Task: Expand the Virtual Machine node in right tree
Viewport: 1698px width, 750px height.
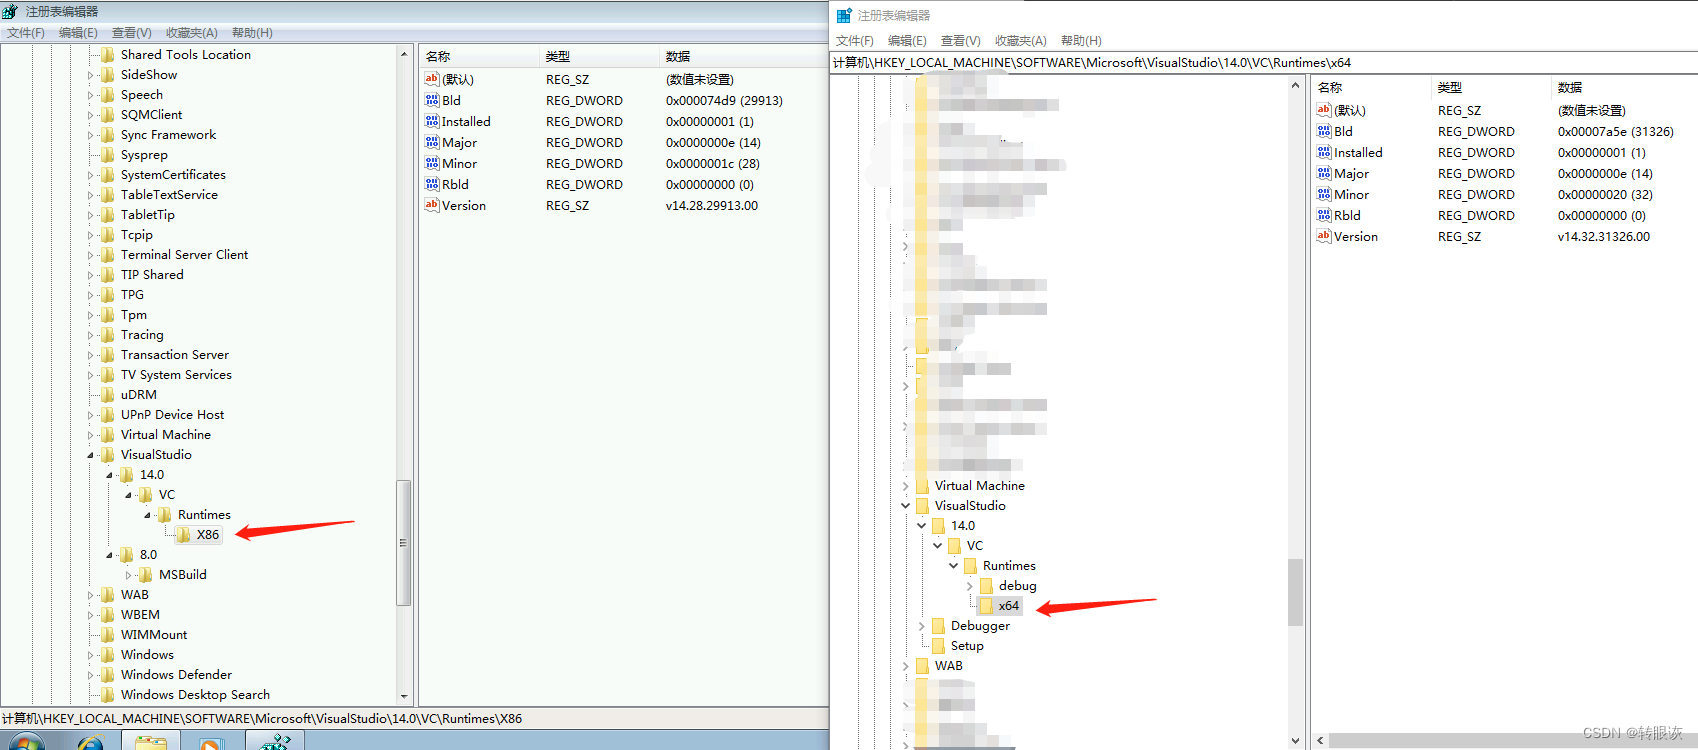Action: tap(905, 486)
